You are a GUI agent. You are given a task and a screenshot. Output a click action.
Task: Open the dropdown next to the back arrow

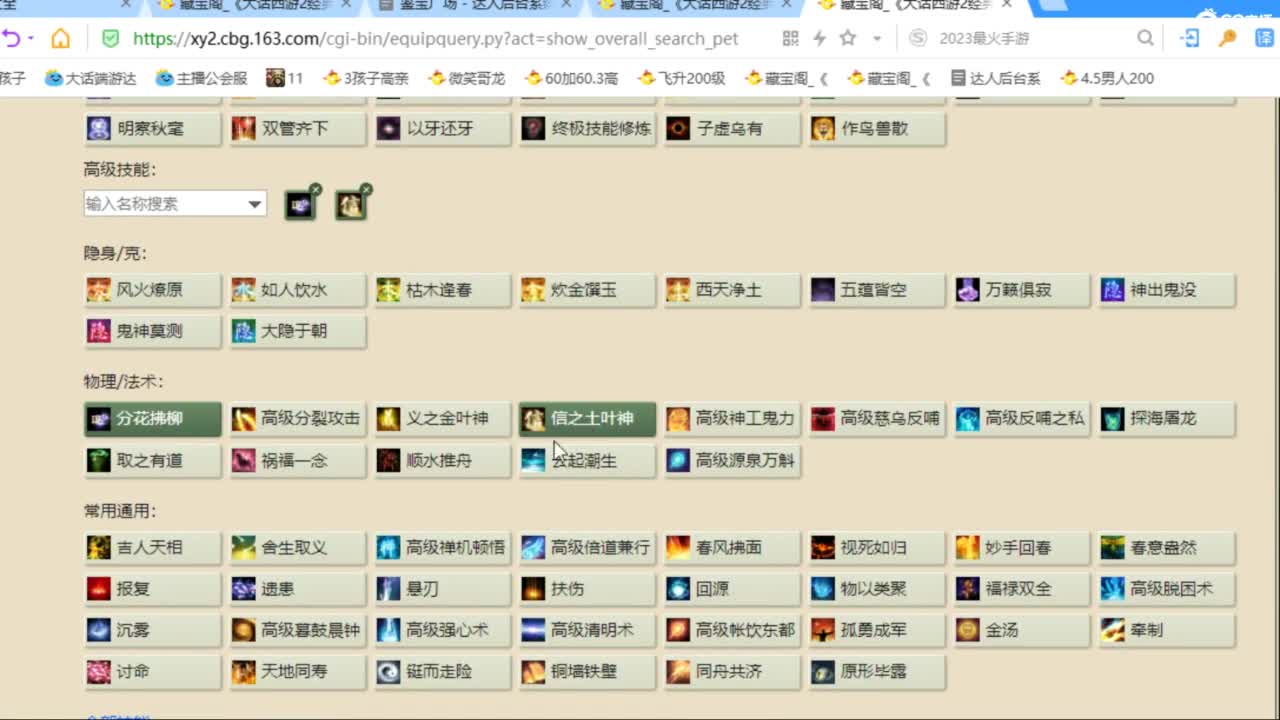click(30, 39)
